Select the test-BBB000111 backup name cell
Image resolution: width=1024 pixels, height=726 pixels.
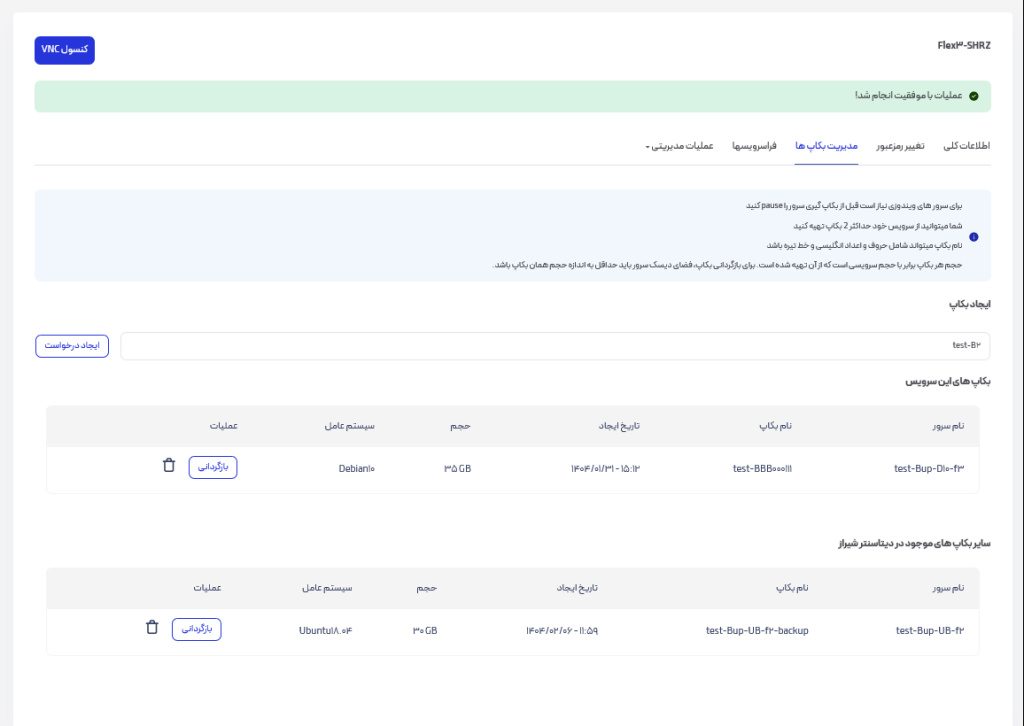(x=763, y=467)
